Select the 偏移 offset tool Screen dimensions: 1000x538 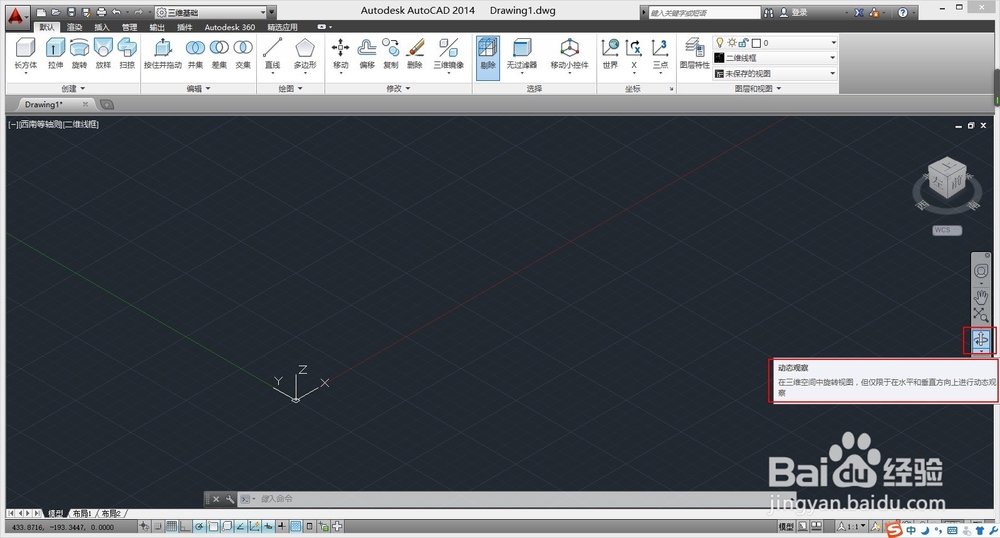[x=367, y=54]
